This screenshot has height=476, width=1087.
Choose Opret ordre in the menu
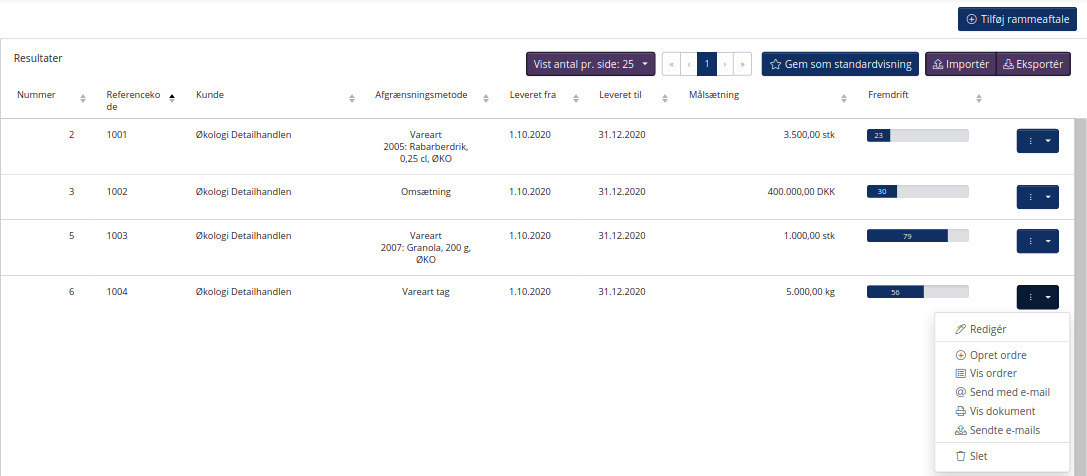pos(997,355)
